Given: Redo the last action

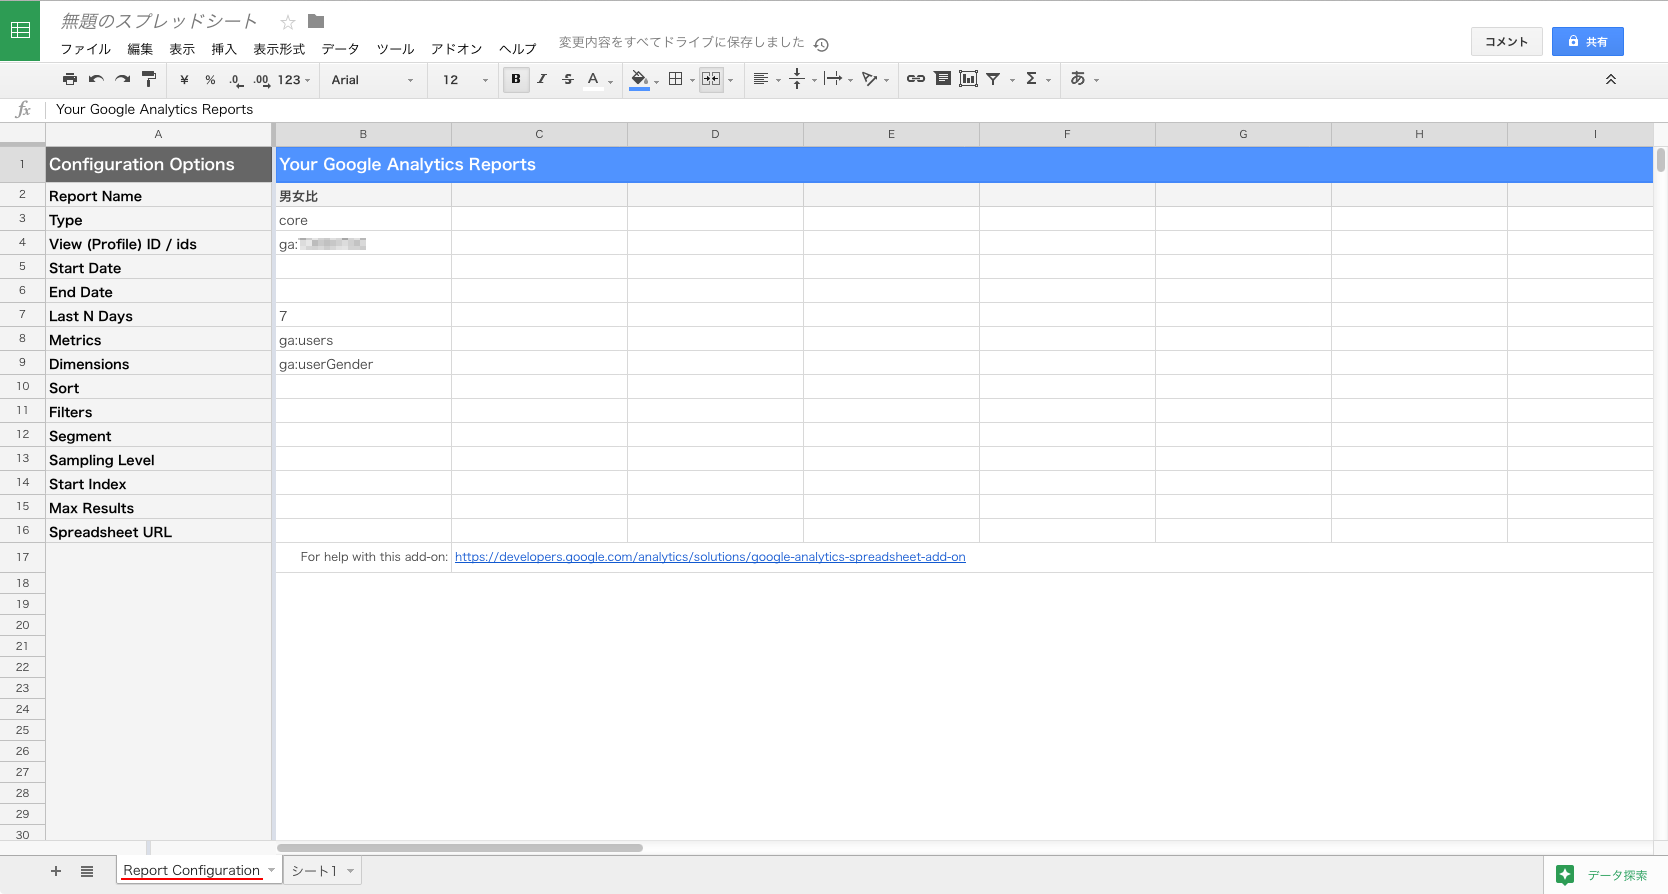Looking at the screenshot, I should click(x=122, y=79).
